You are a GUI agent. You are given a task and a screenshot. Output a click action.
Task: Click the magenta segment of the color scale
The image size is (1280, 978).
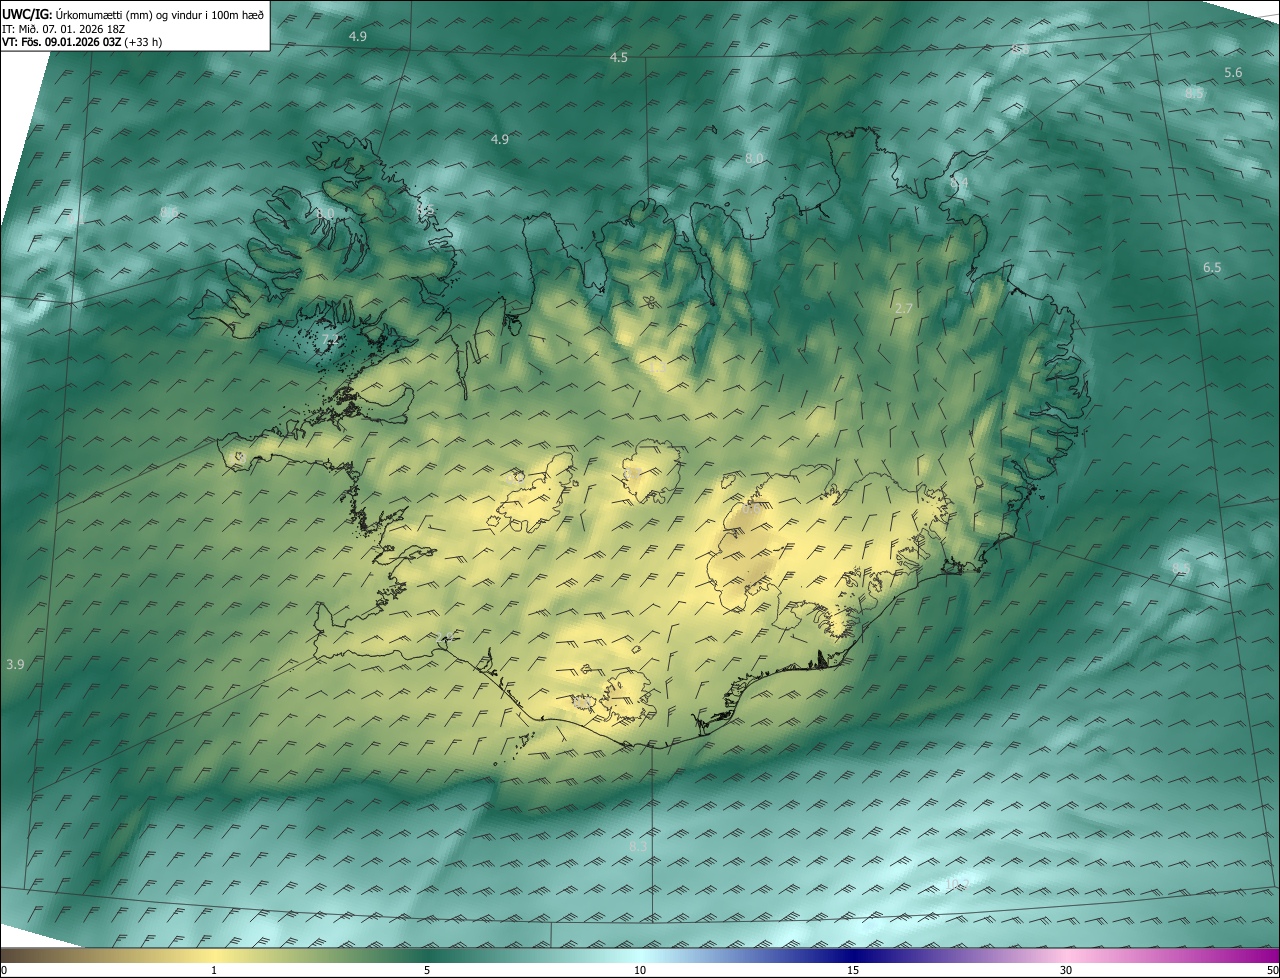pos(1240,955)
